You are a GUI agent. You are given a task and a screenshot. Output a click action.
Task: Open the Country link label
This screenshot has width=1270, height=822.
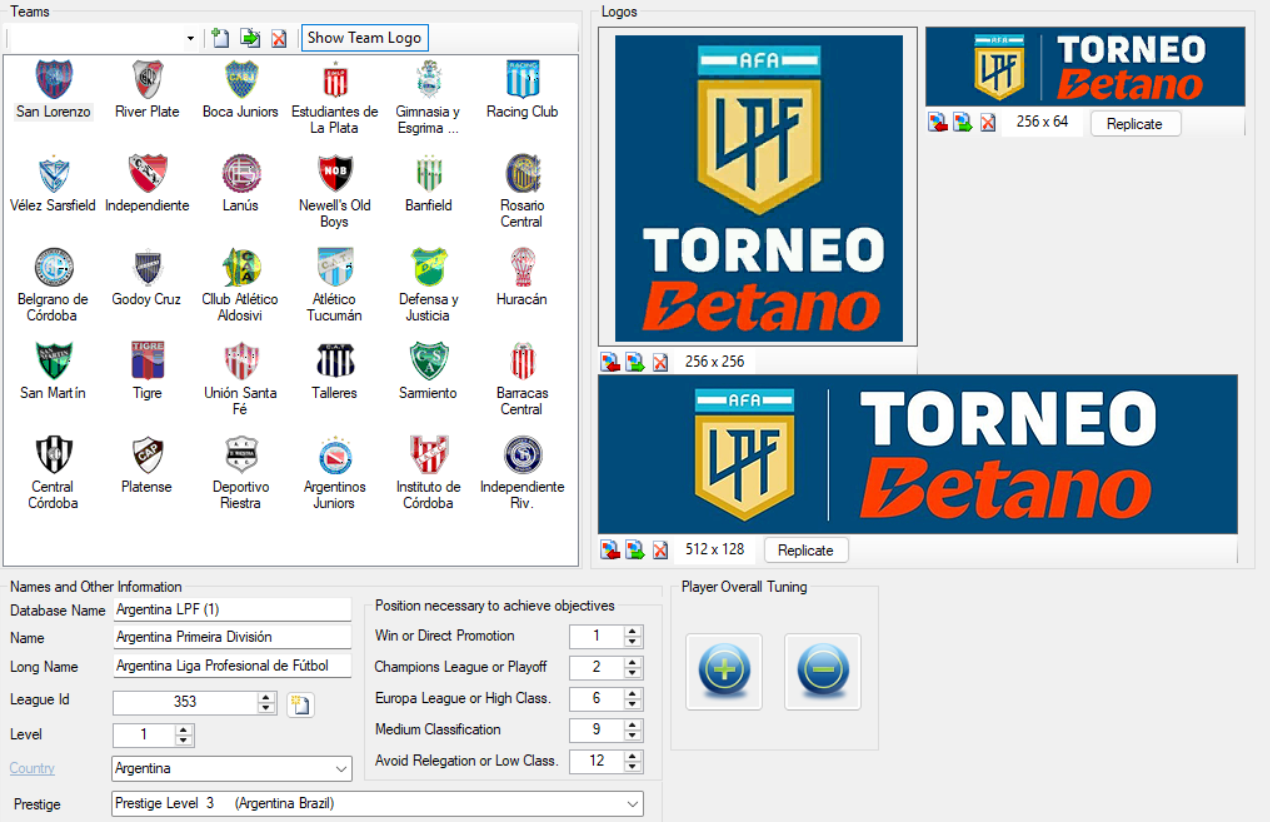click(x=32, y=768)
